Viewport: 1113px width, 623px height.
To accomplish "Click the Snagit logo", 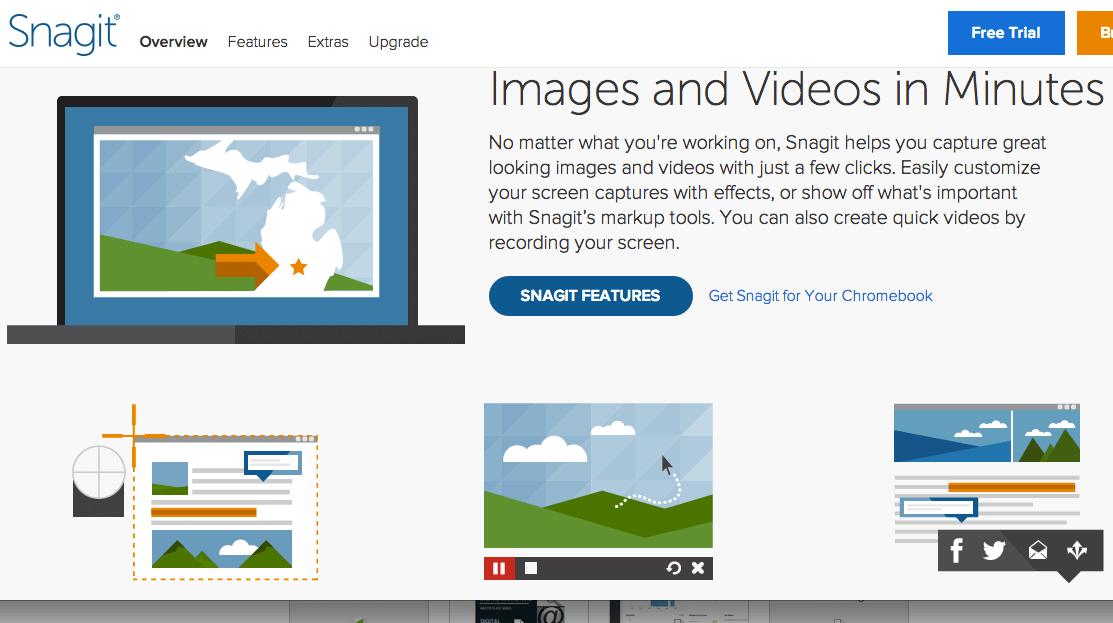I will point(64,33).
